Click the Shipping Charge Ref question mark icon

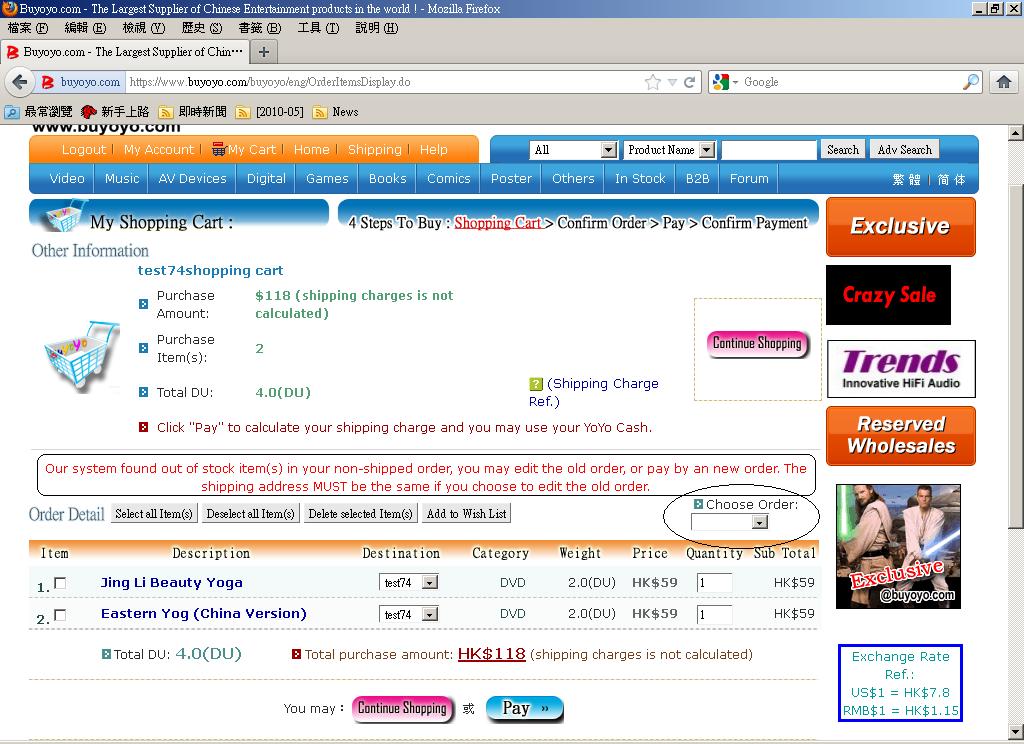pos(536,384)
